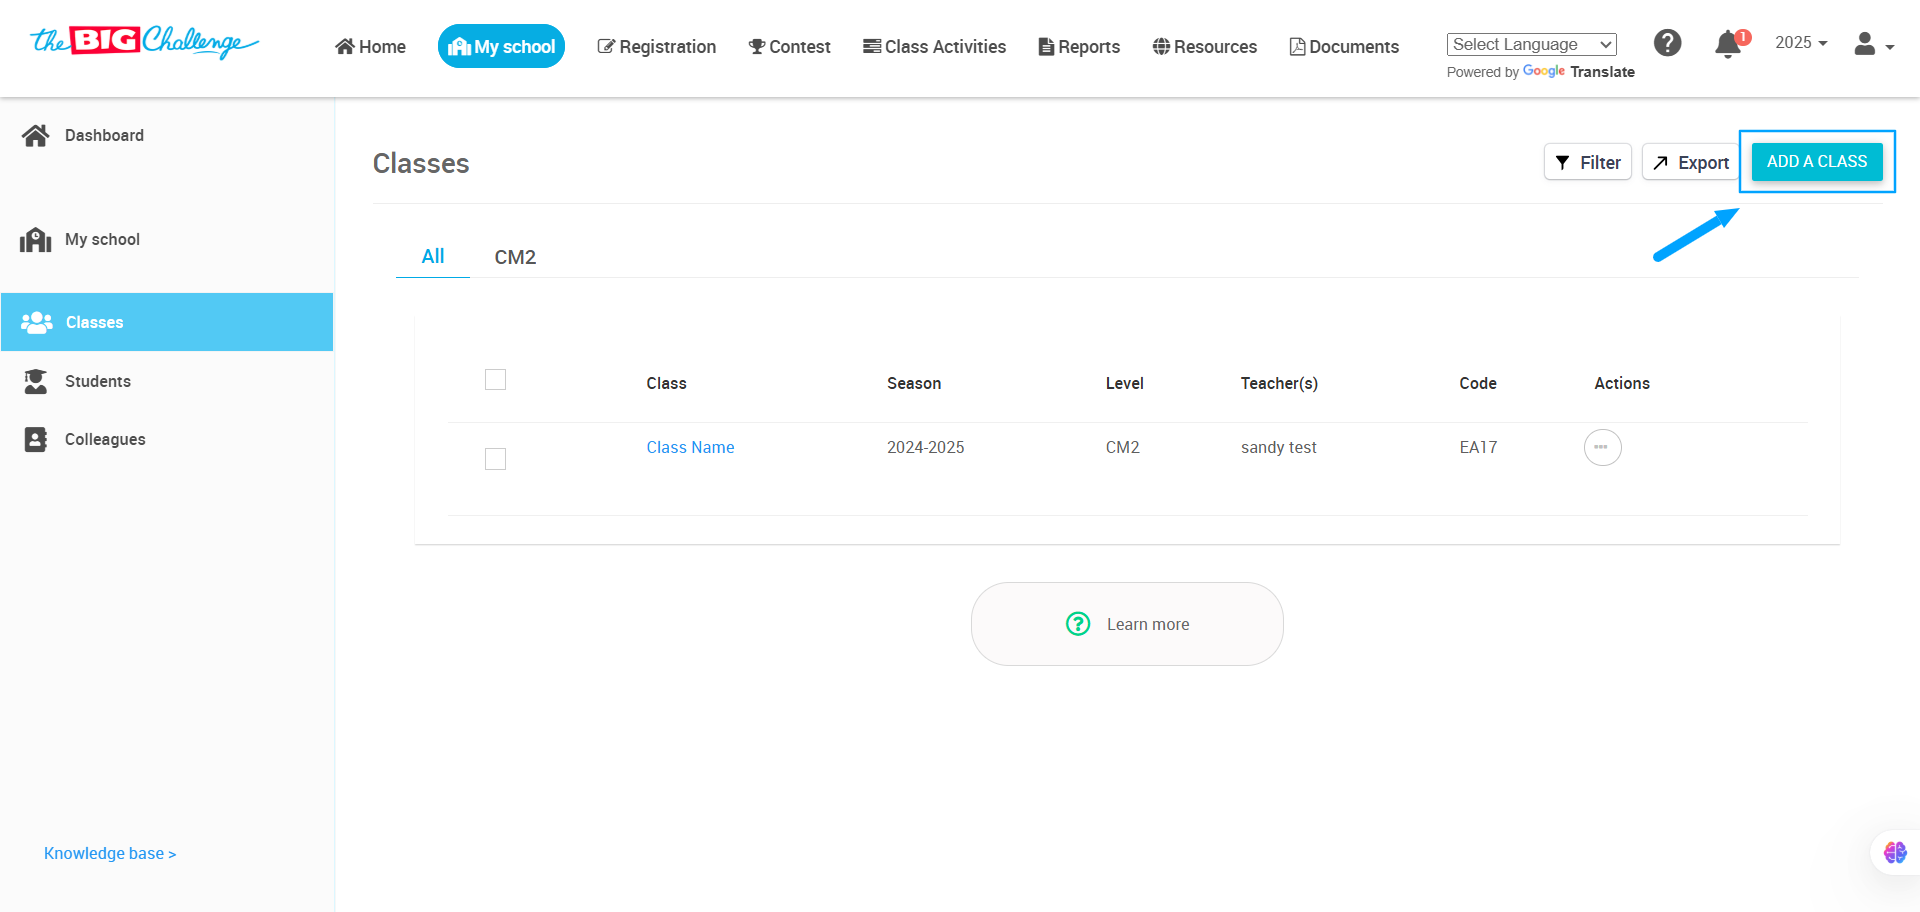Expand the 2025 year selector
The width and height of the screenshot is (1920, 912).
[1801, 43]
